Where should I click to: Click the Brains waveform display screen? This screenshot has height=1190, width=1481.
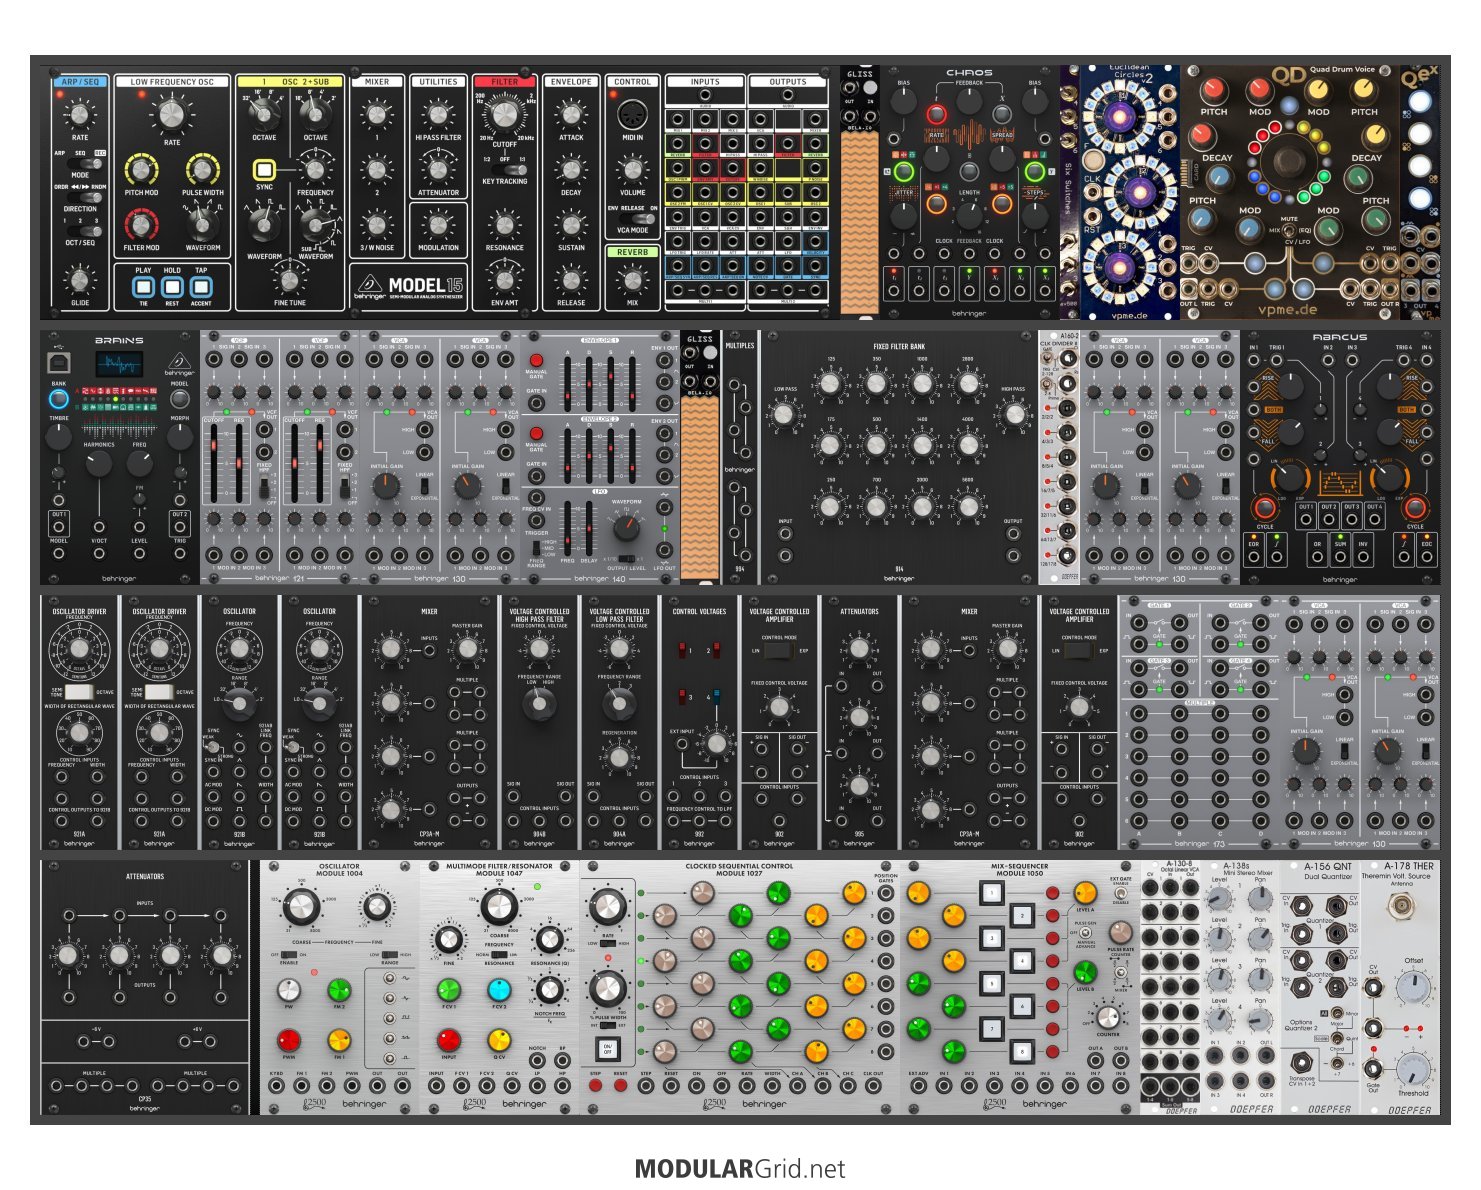coord(119,364)
